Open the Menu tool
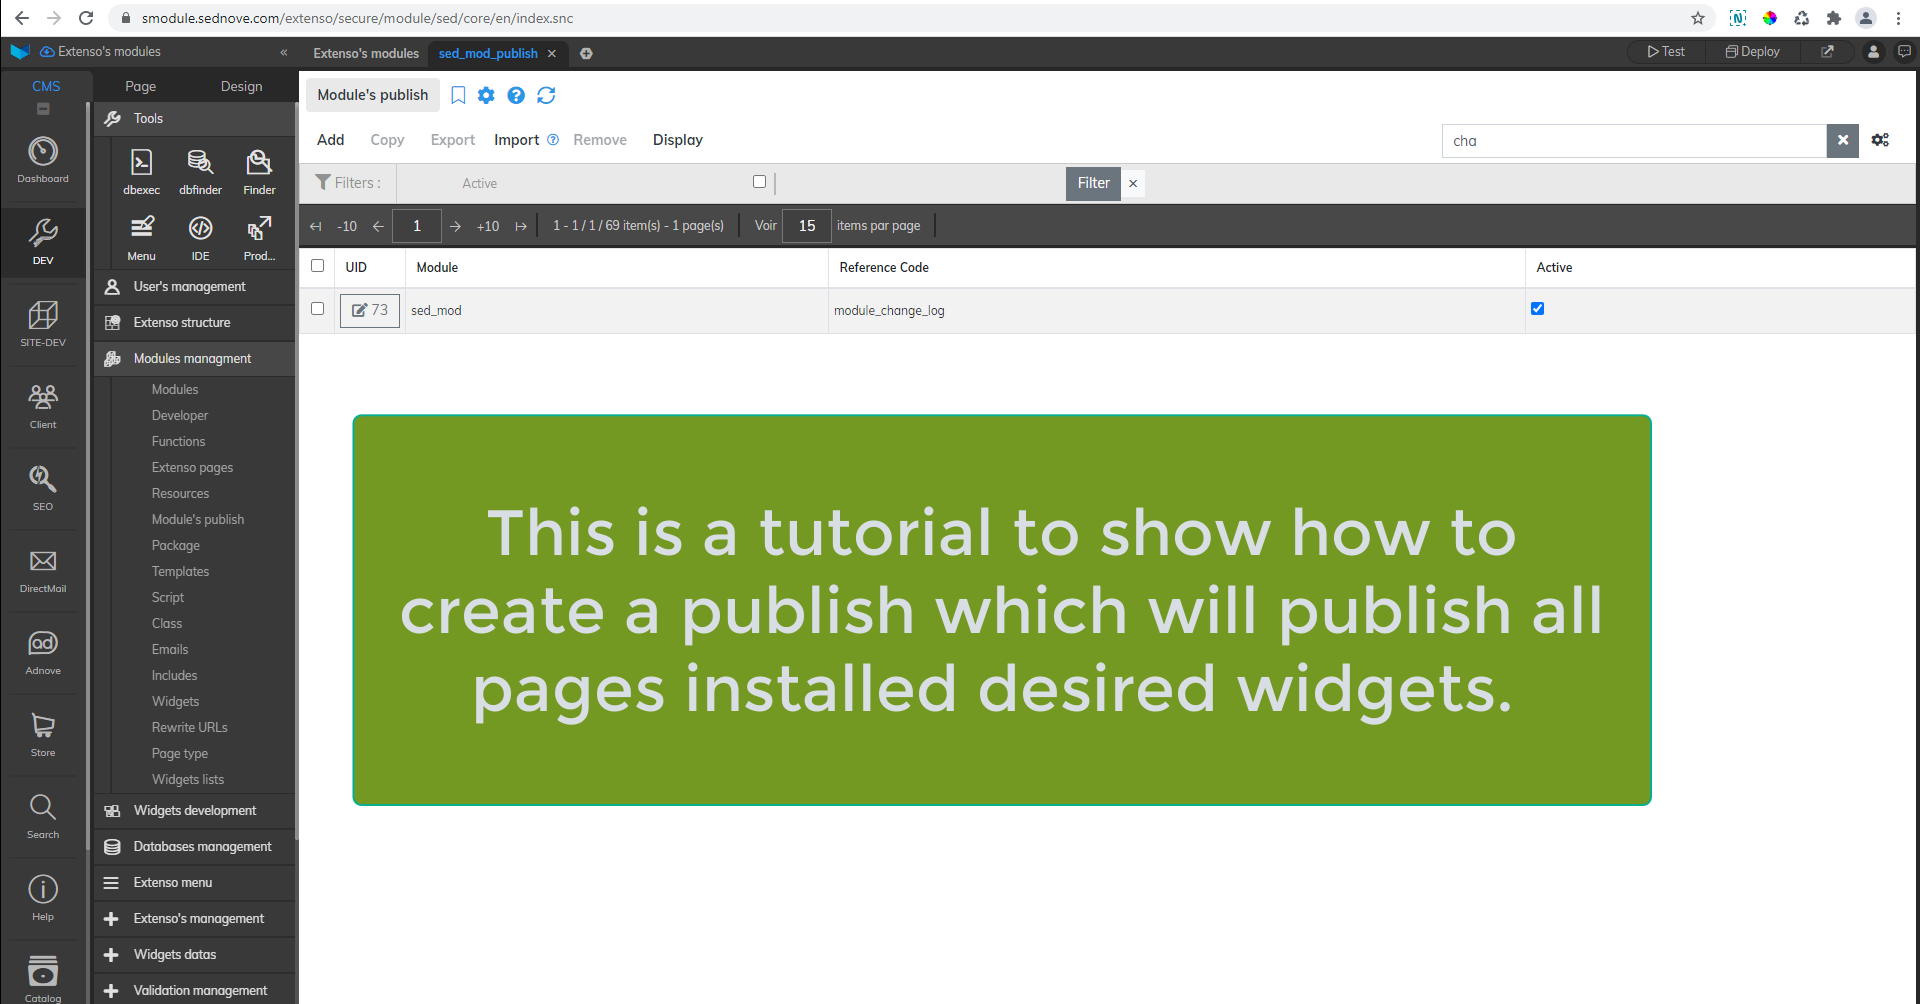The height and width of the screenshot is (1004, 1920). point(142,238)
